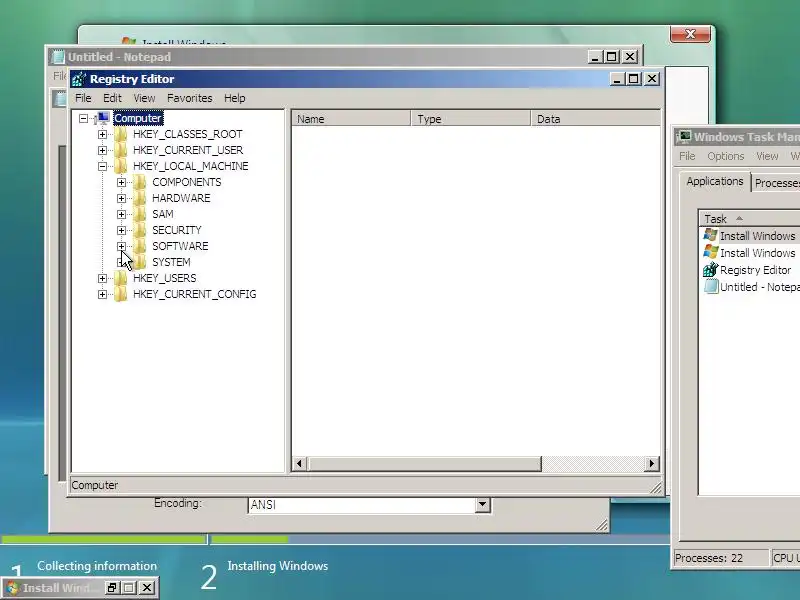
Task: Close the red Install Windows dialog
Action: coord(690,34)
